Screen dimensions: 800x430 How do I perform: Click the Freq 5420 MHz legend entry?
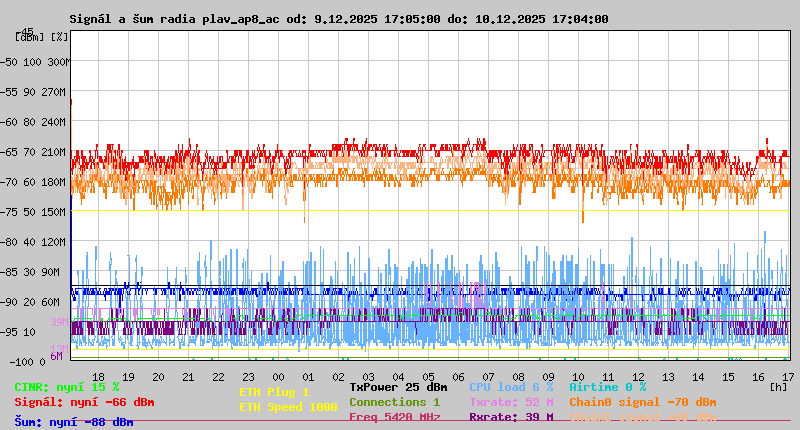point(394,417)
